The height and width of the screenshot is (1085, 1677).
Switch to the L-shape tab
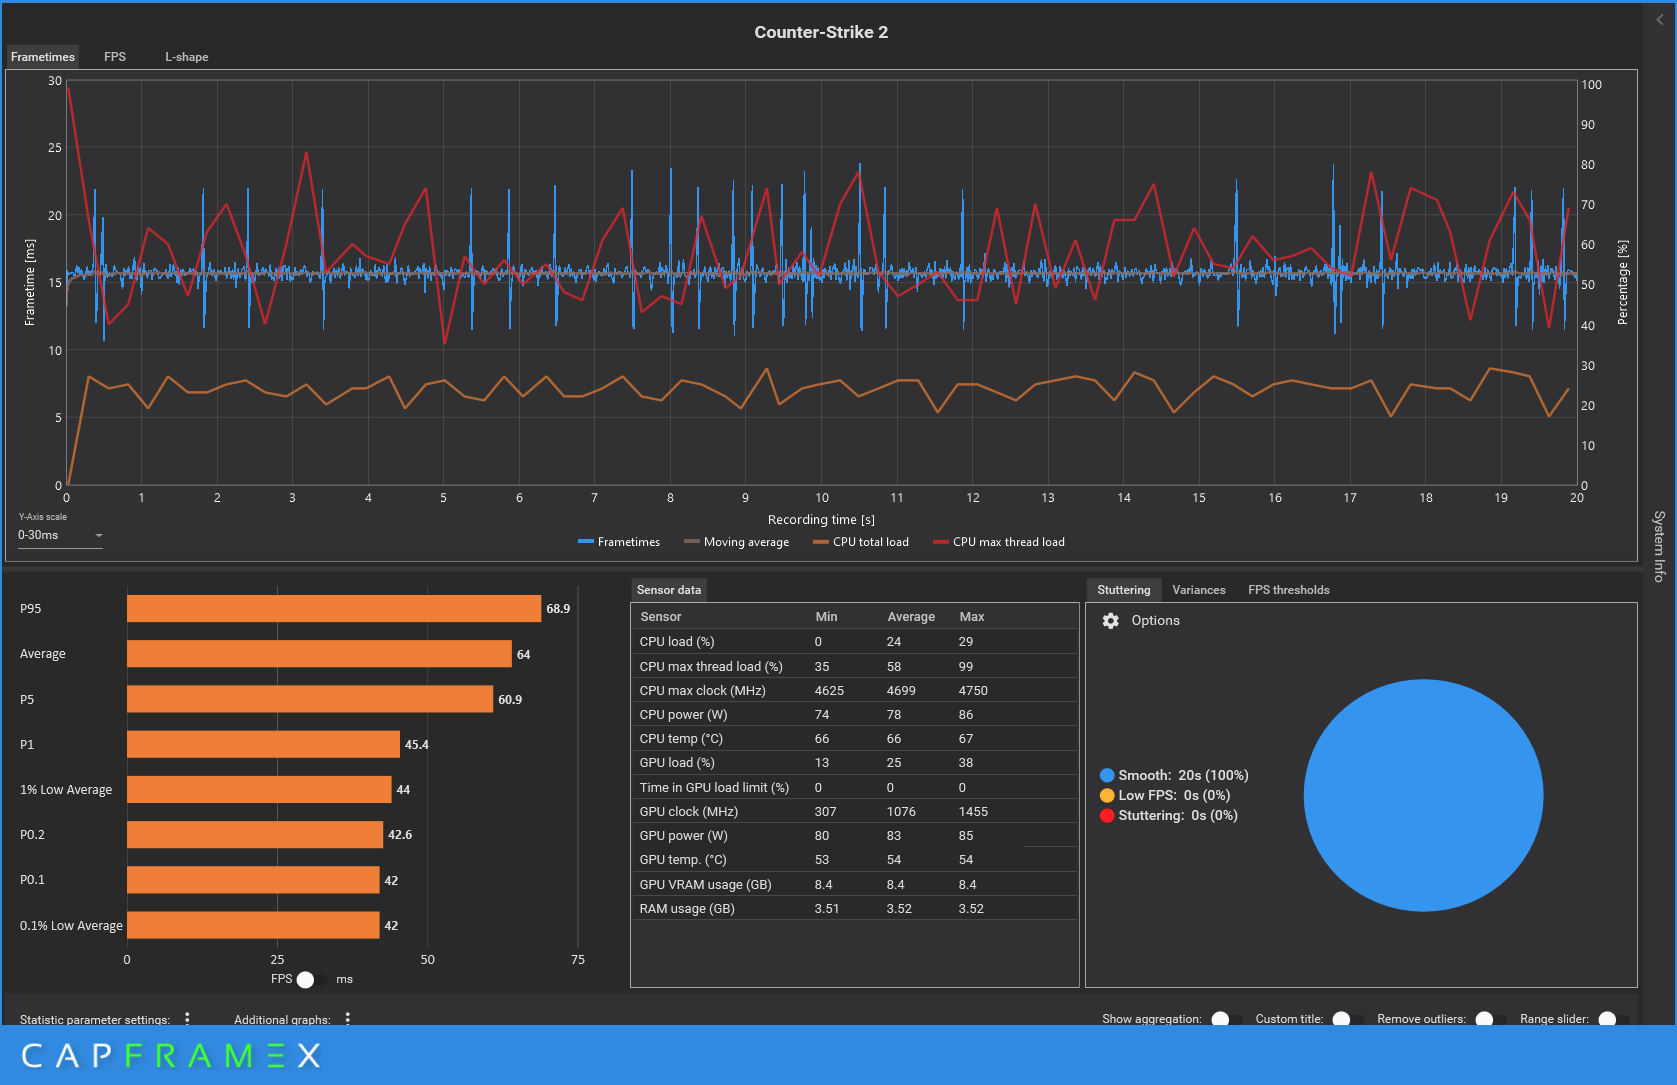tap(187, 57)
